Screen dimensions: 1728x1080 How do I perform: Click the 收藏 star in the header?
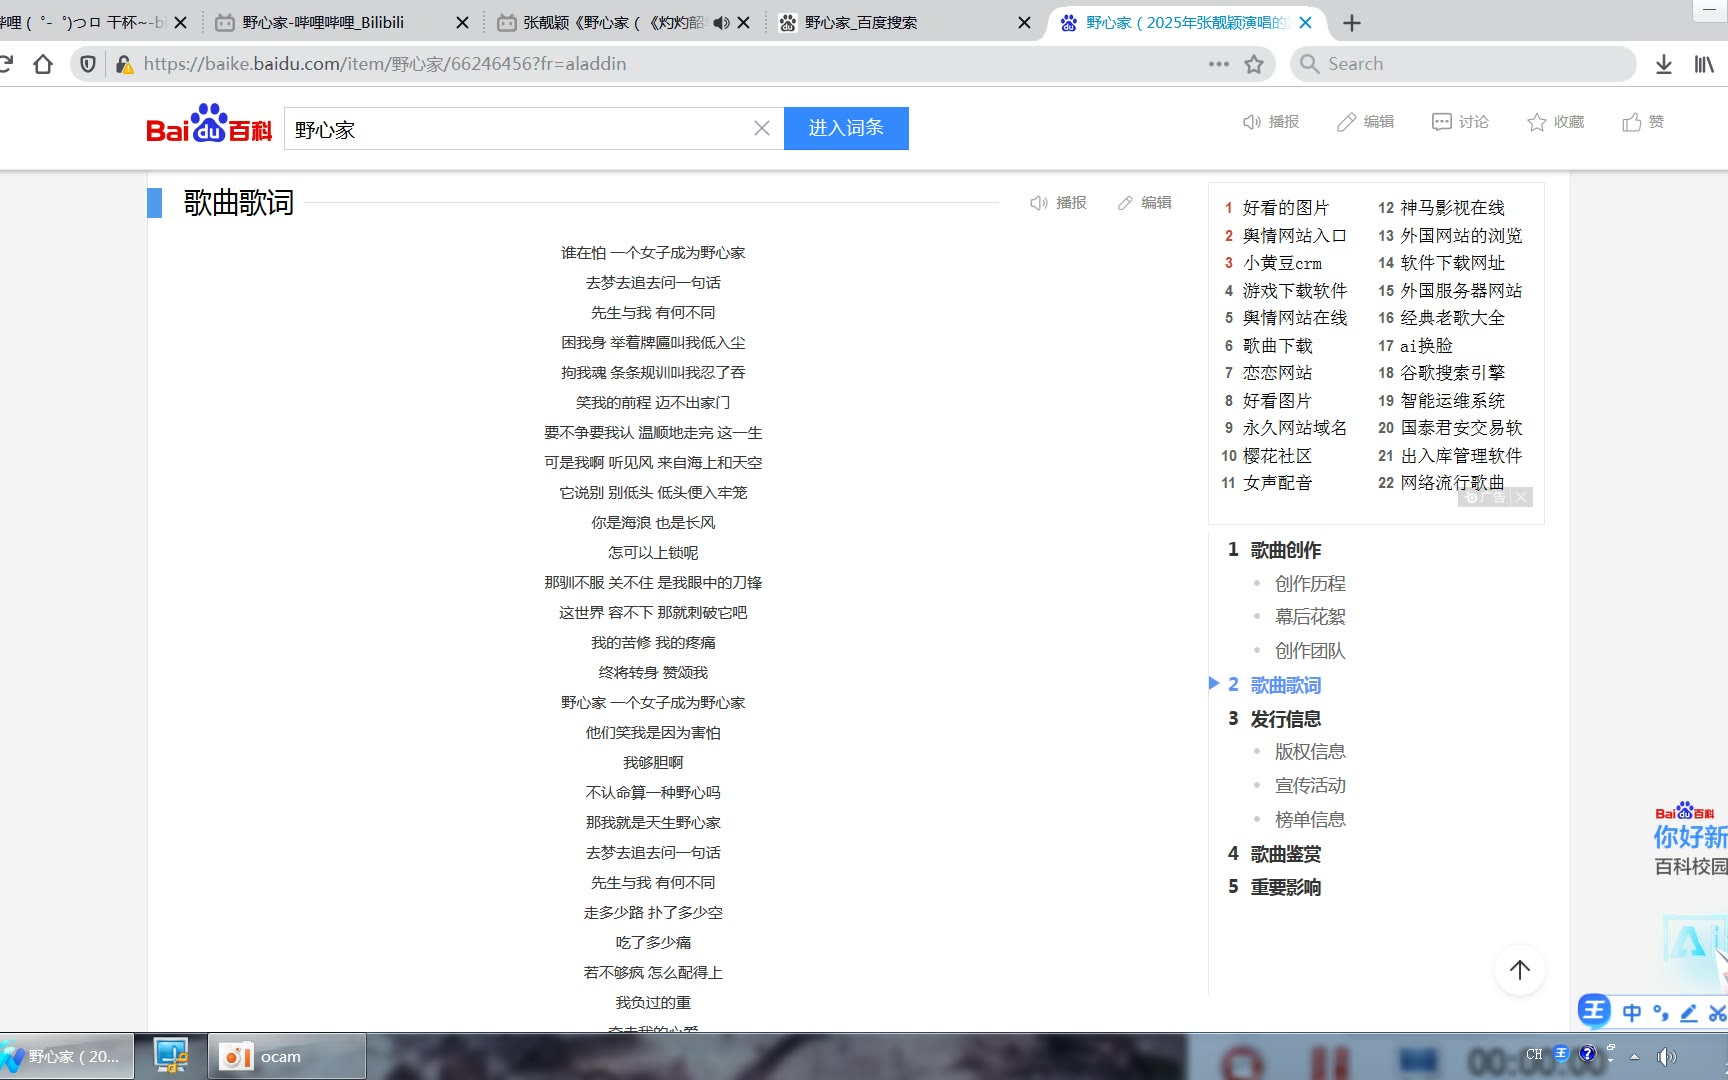pos(1537,122)
